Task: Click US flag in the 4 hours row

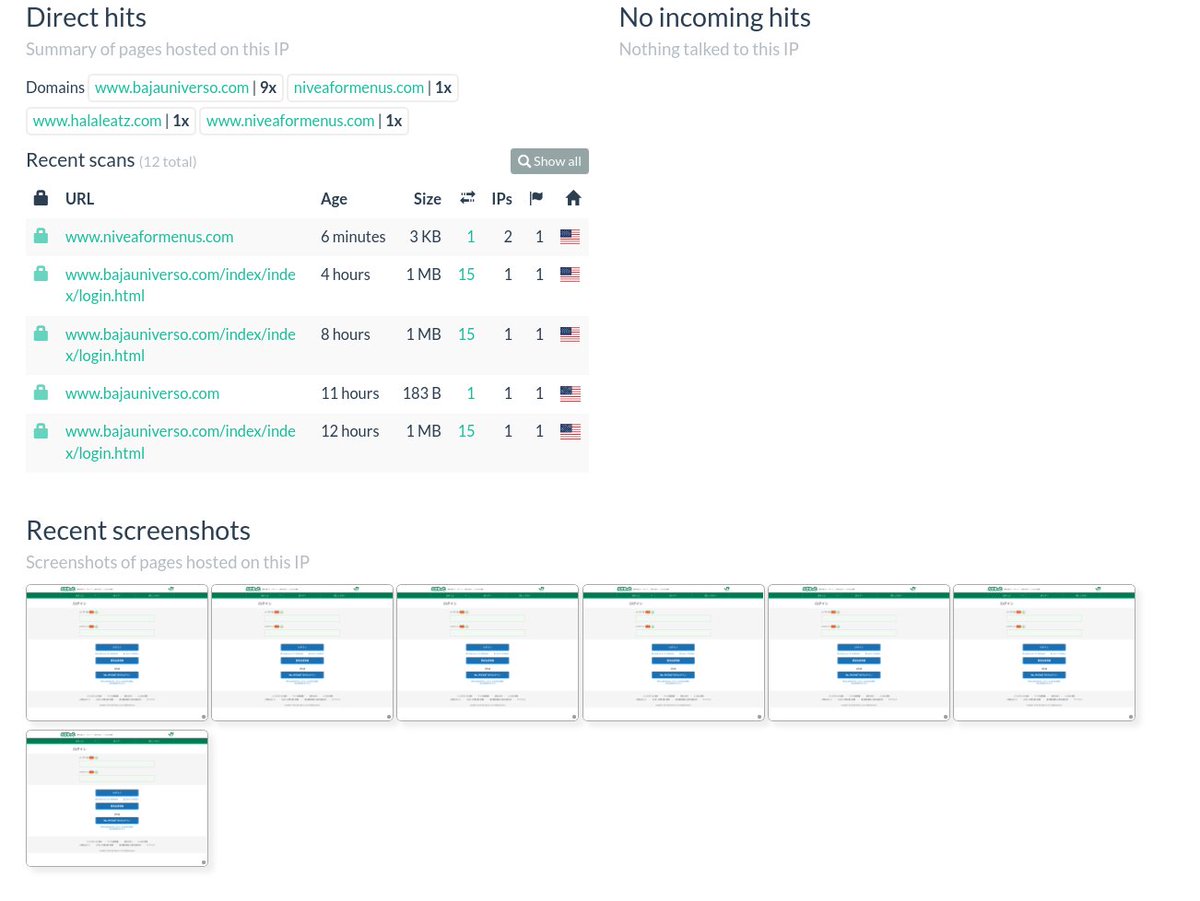Action: click(570, 274)
